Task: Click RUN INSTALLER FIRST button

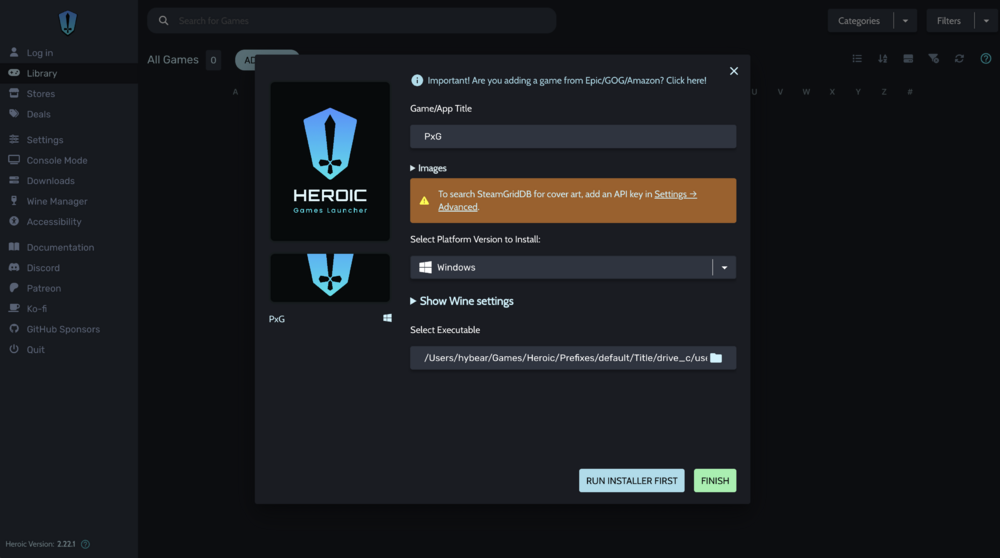Action: click(631, 481)
